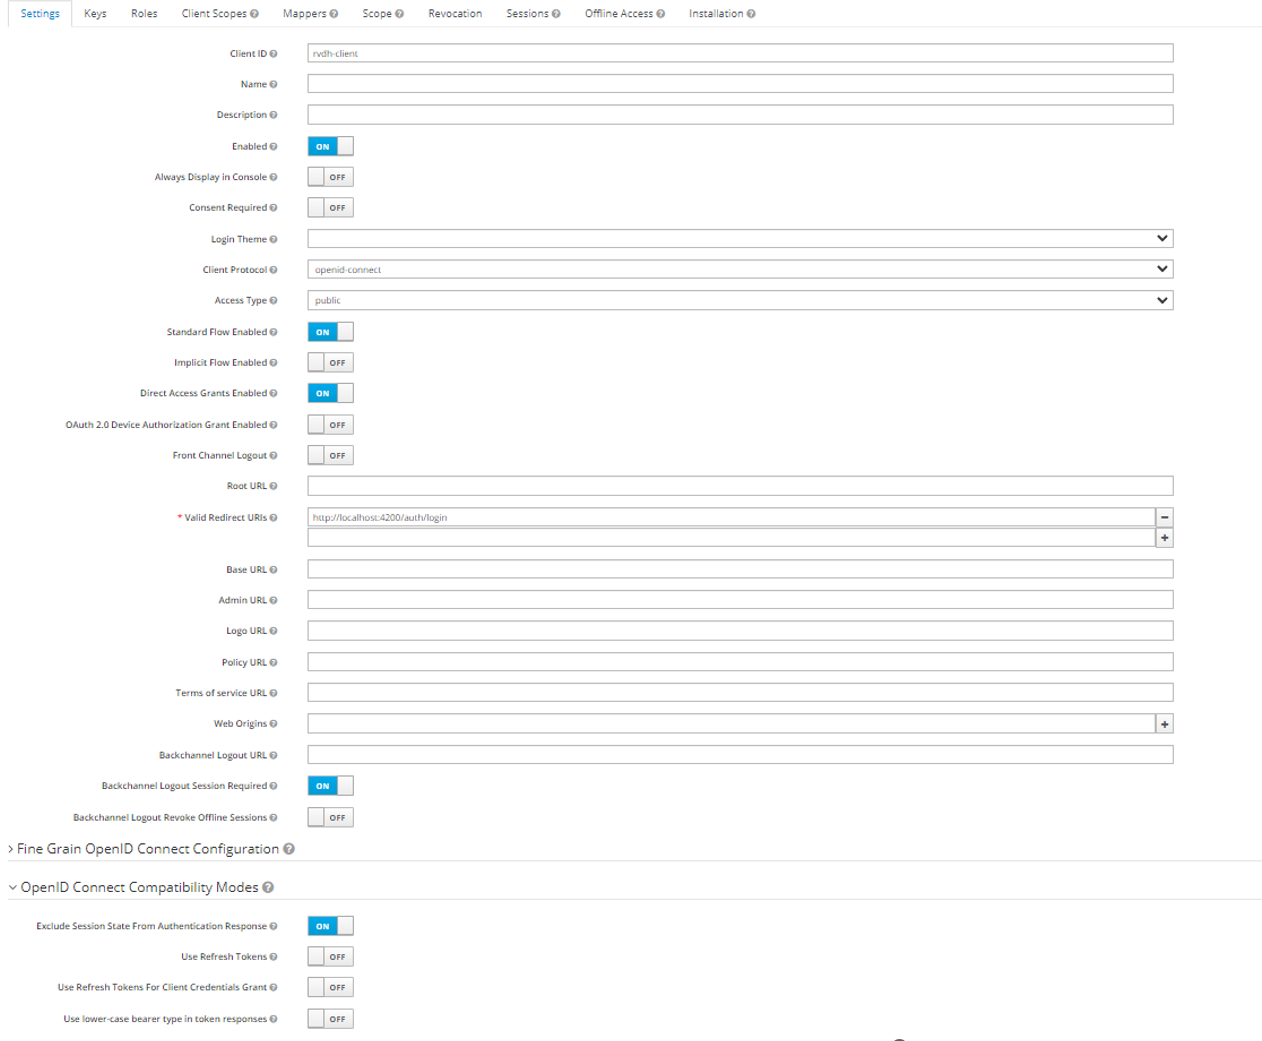Open the Access Type dropdown
Viewport: 1262px width, 1041px height.
[x=739, y=301]
